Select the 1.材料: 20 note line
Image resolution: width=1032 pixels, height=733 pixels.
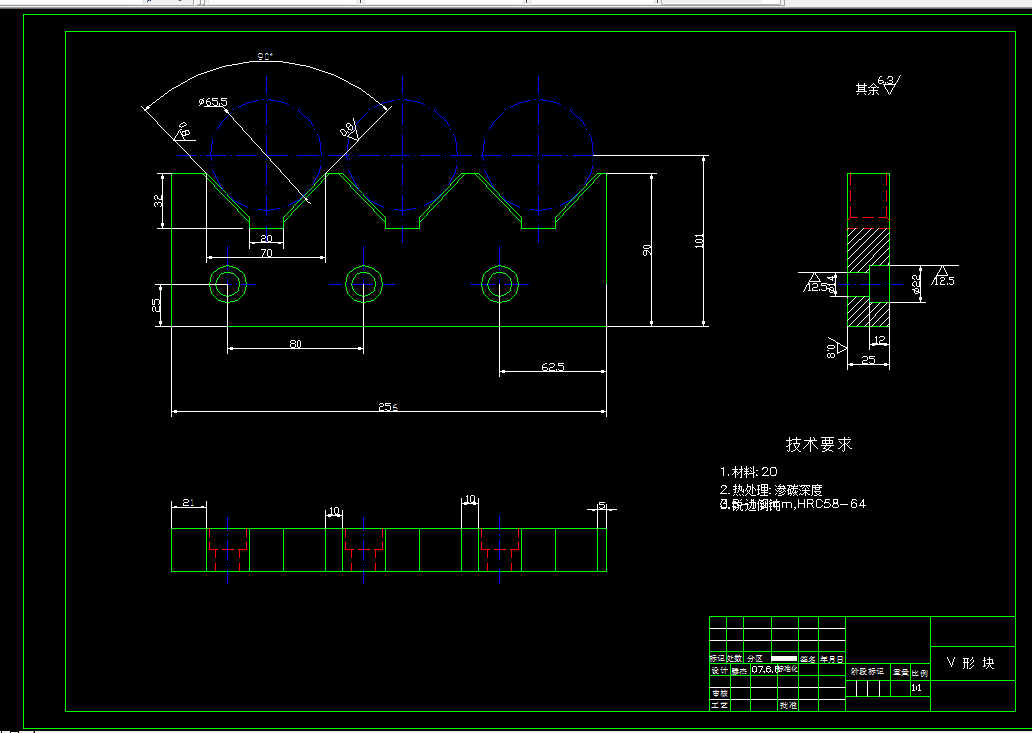[749, 471]
